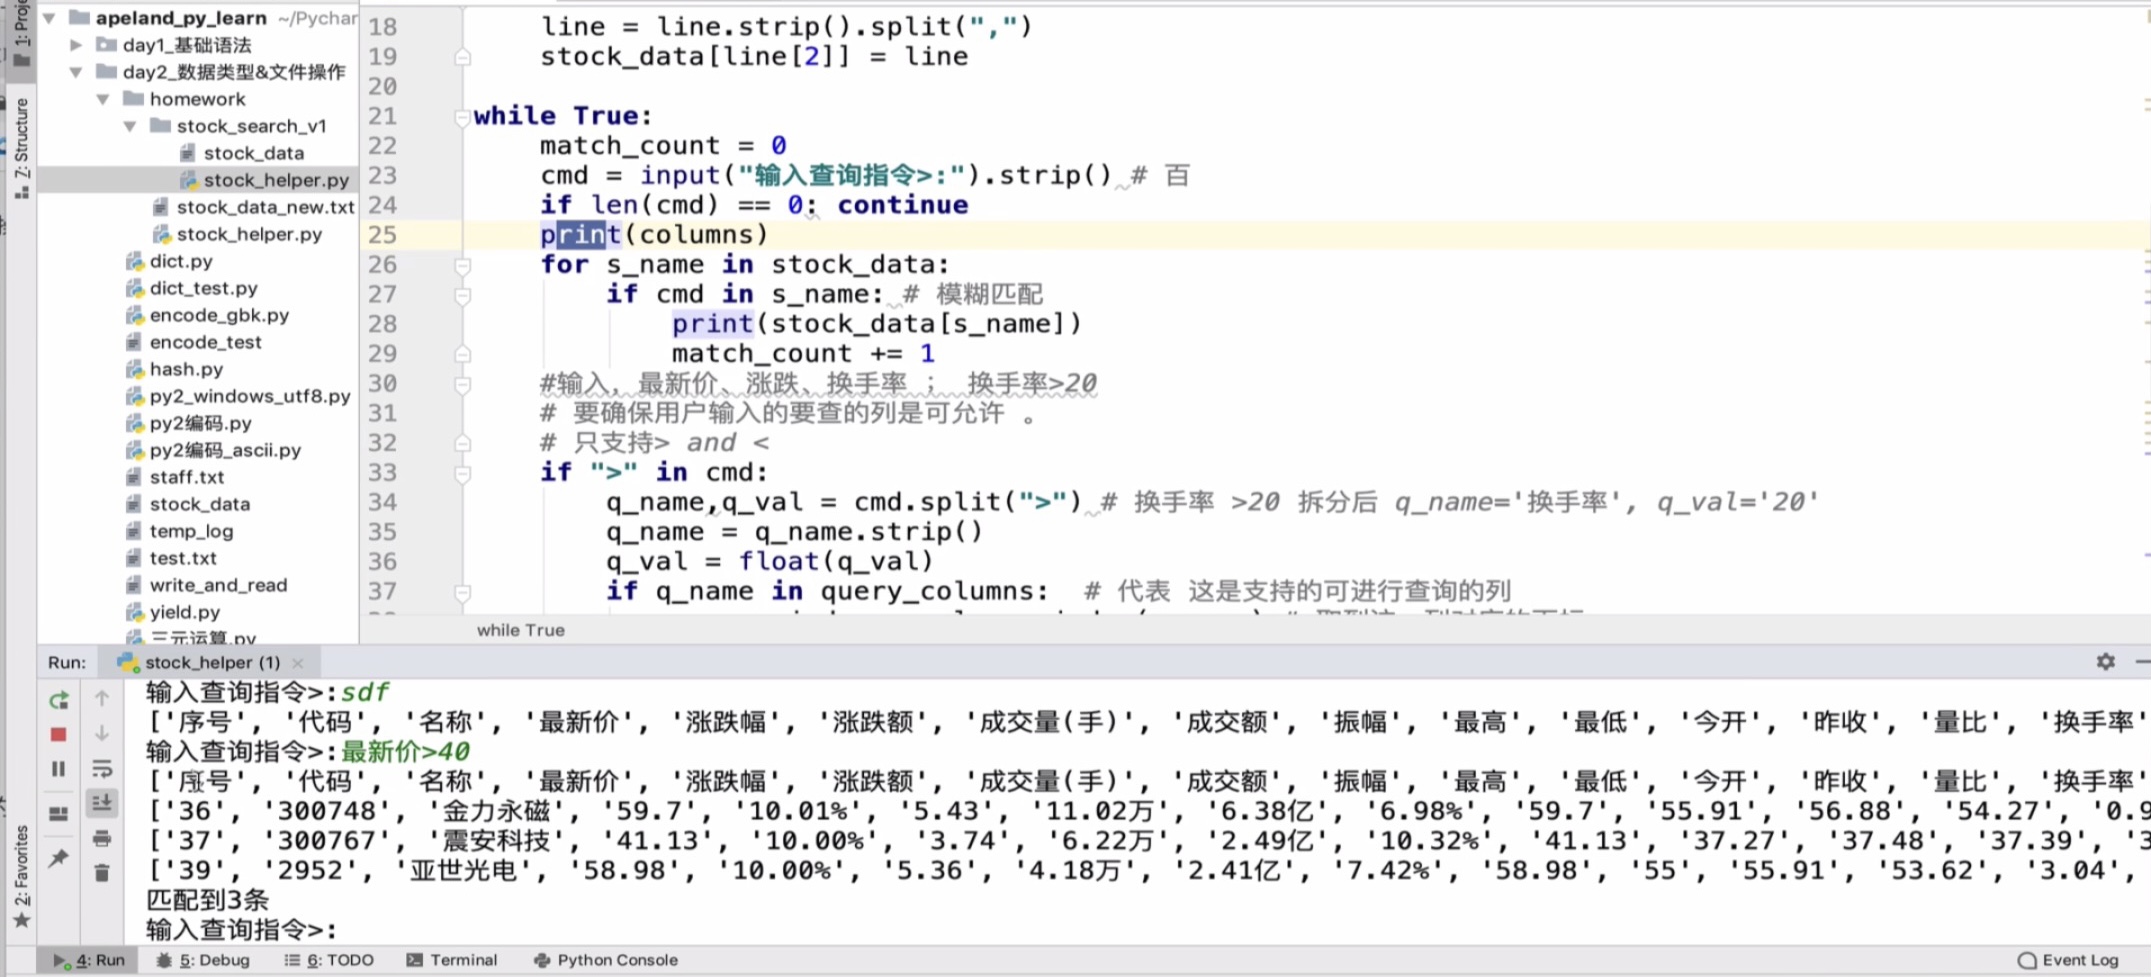2151x977 pixels.
Task: Collapse the day2_数据类型&文件操作 folder
Action: click(76, 72)
